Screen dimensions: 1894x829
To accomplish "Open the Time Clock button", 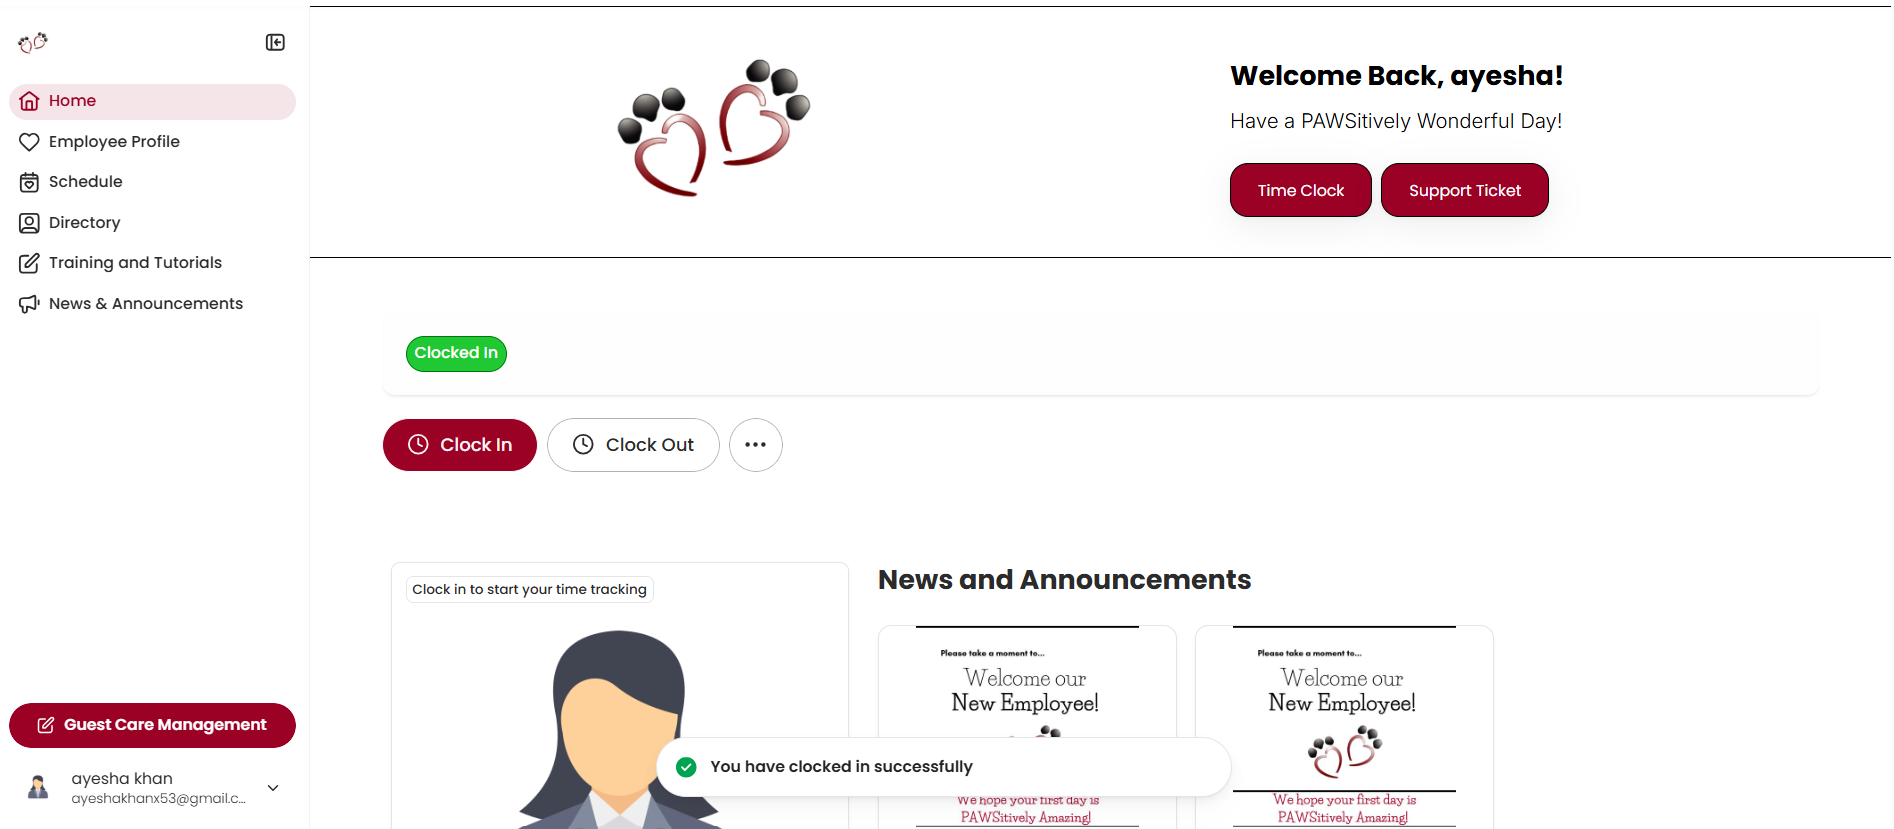I will (x=1301, y=190).
